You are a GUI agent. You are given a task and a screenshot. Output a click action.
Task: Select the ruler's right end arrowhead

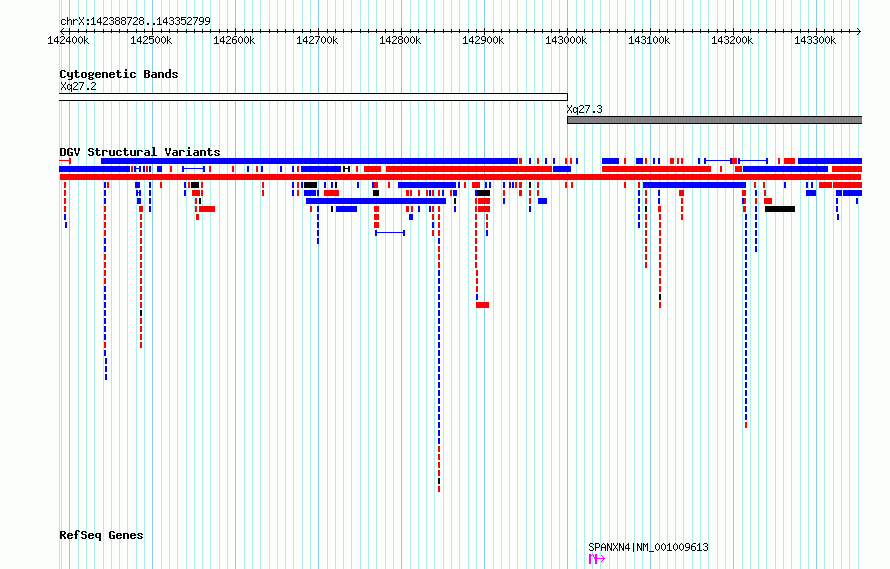tap(859, 31)
